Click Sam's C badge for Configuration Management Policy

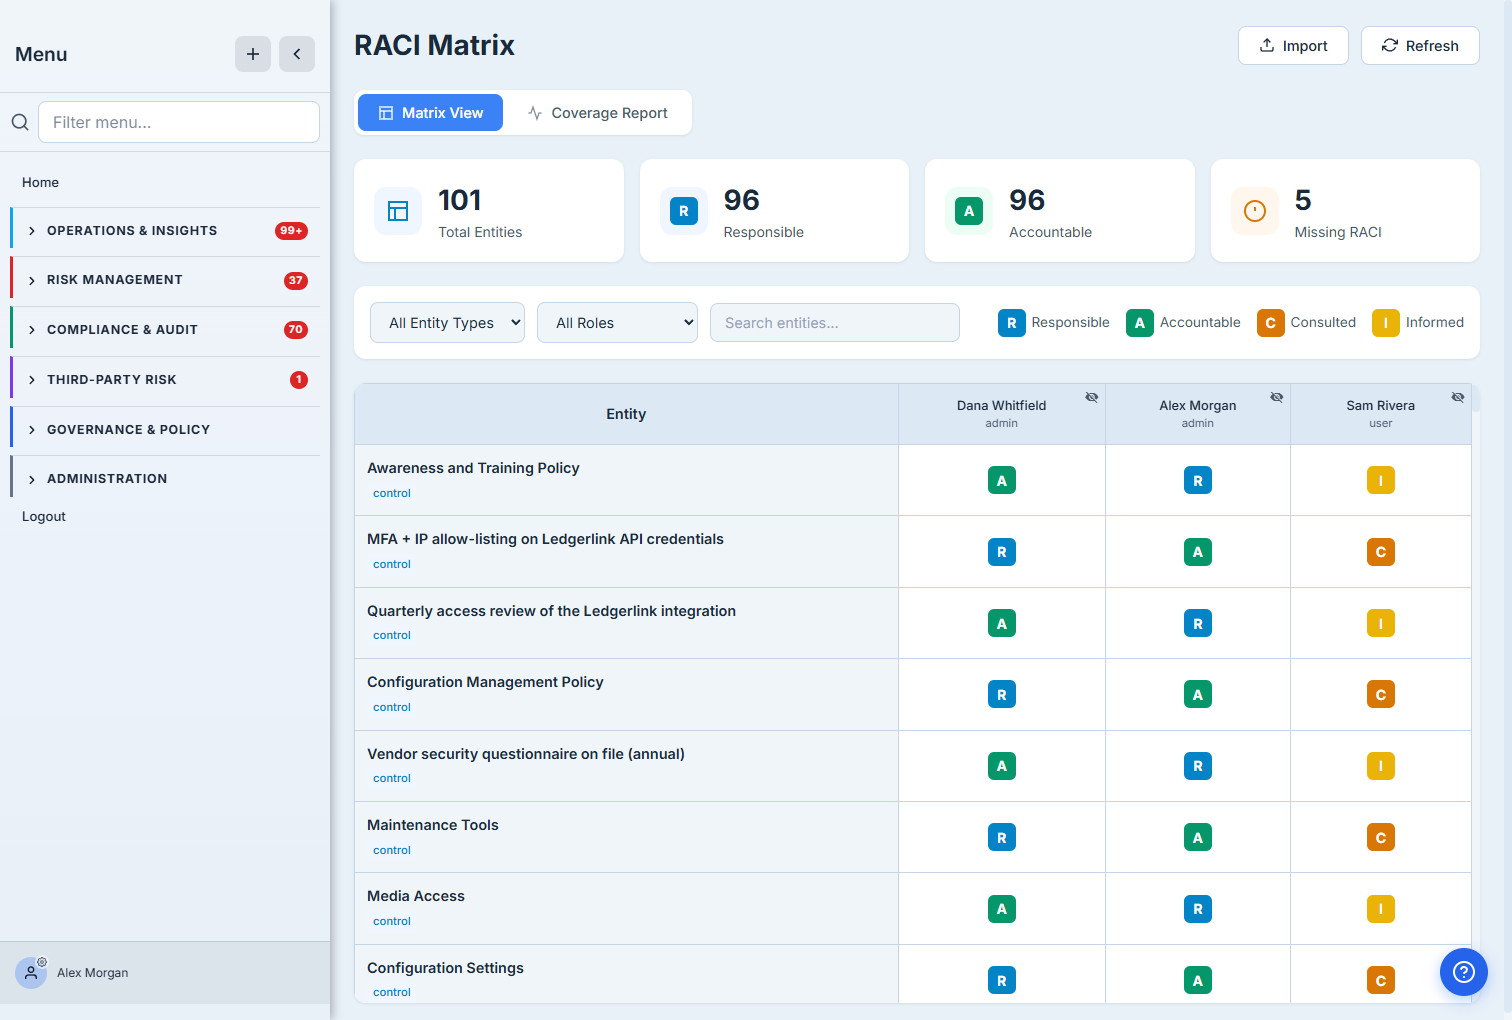[1381, 695]
